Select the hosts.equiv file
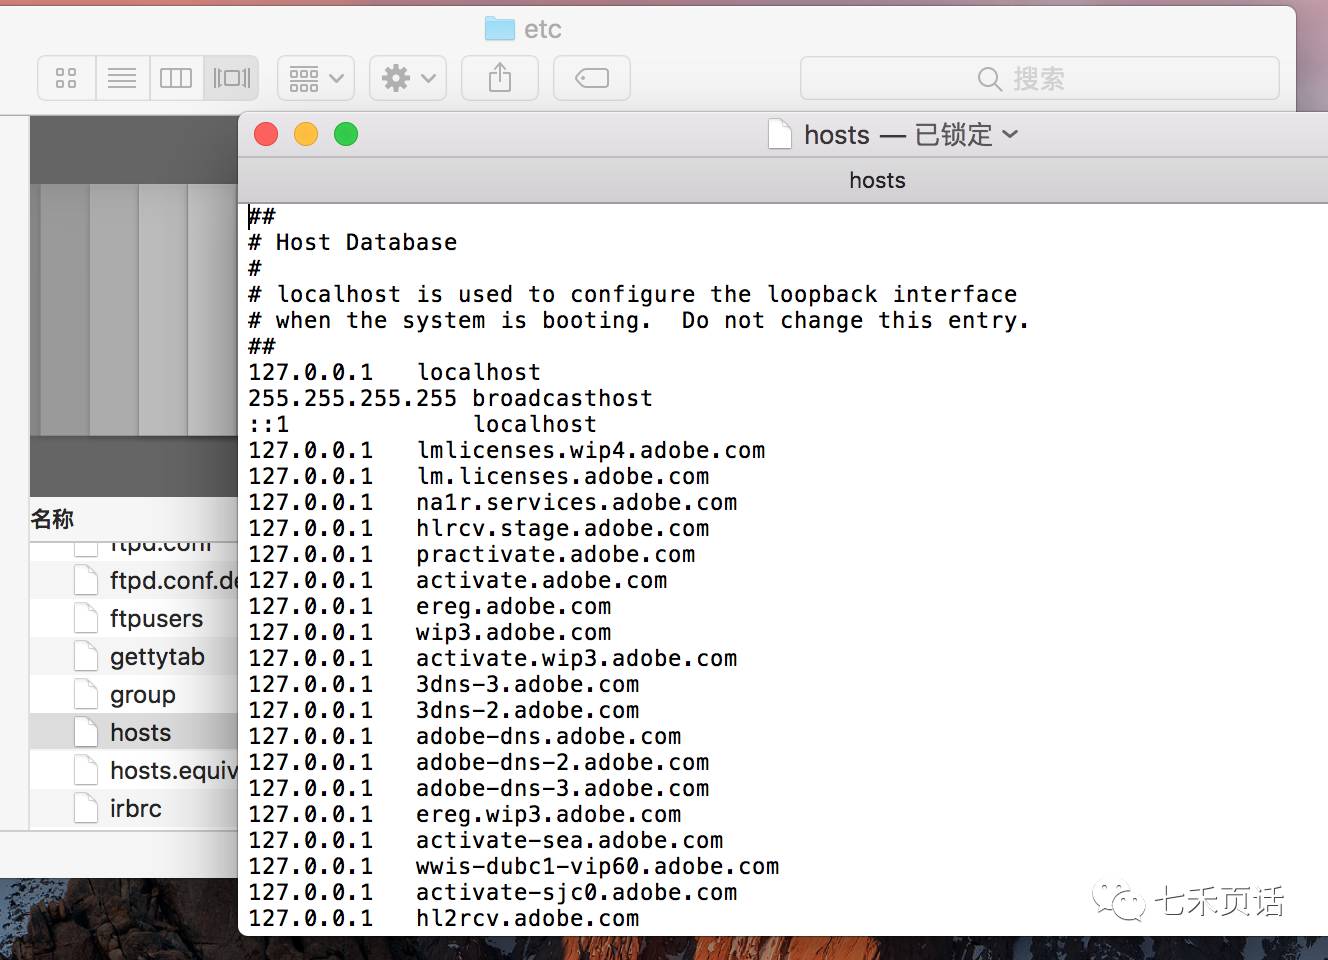 tap(134, 770)
